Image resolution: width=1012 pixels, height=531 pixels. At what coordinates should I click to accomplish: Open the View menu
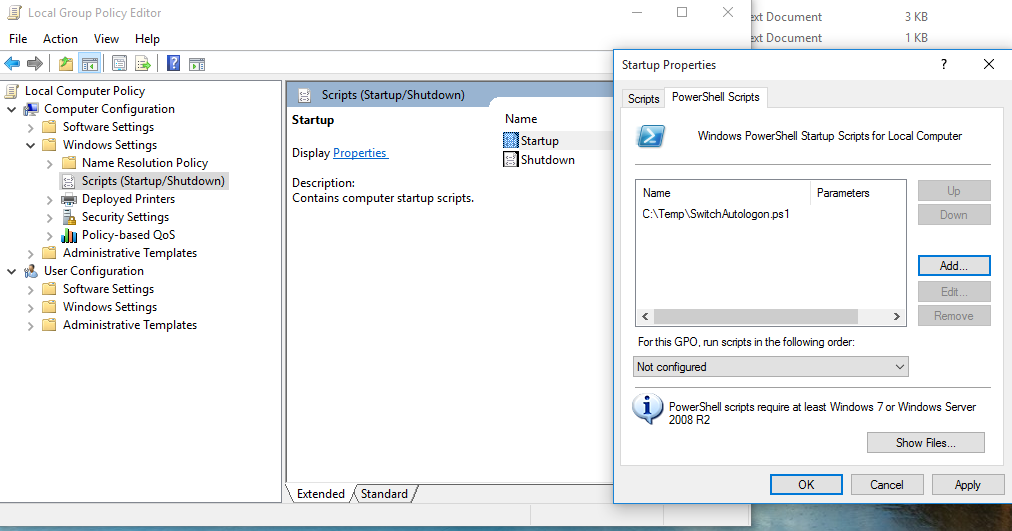pyautogui.click(x=106, y=39)
